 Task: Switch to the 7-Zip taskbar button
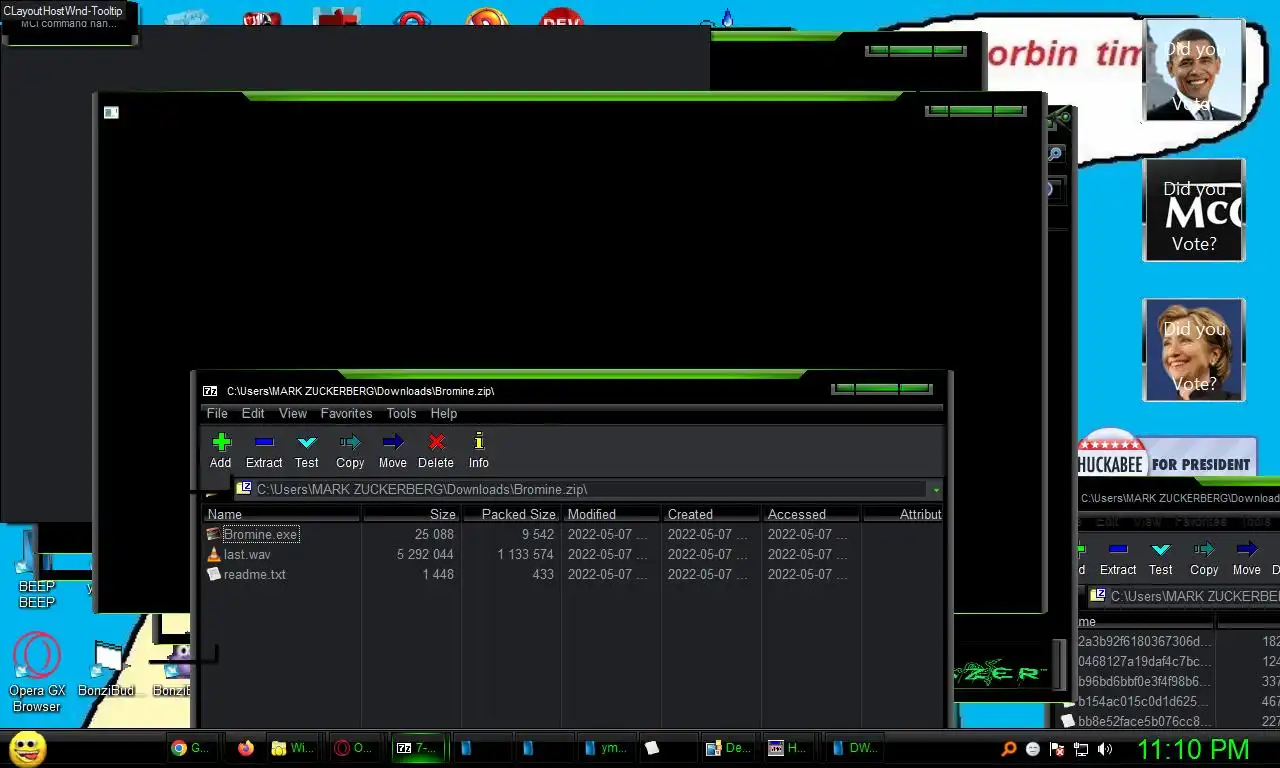(417, 748)
